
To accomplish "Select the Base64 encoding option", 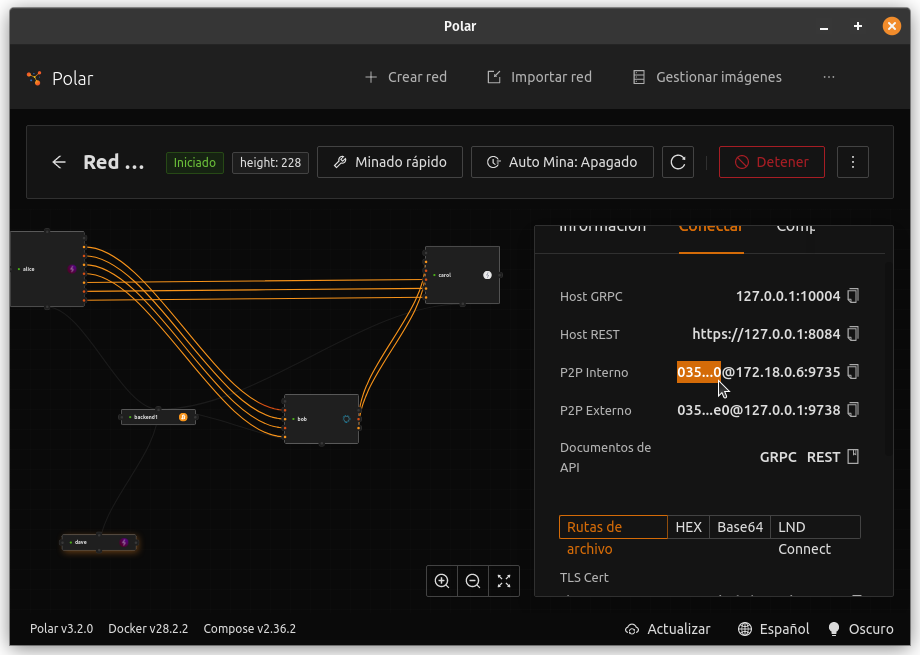I will pyautogui.click(x=740, y=527).
